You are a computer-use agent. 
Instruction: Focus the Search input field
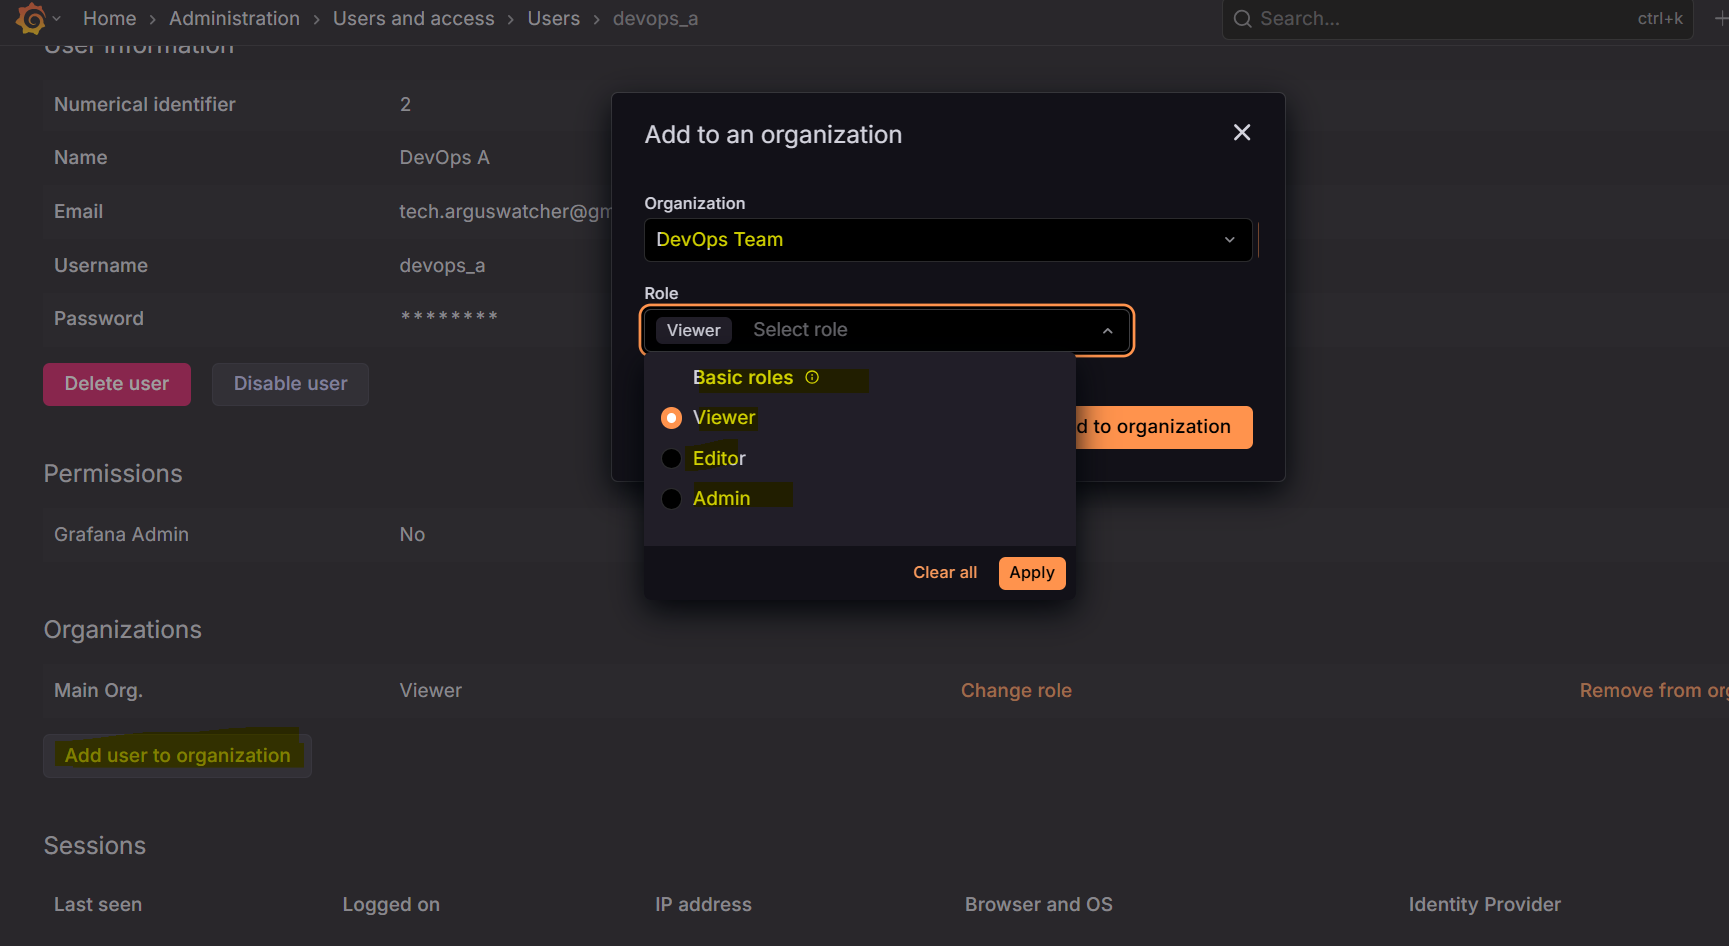point(1457,19)
